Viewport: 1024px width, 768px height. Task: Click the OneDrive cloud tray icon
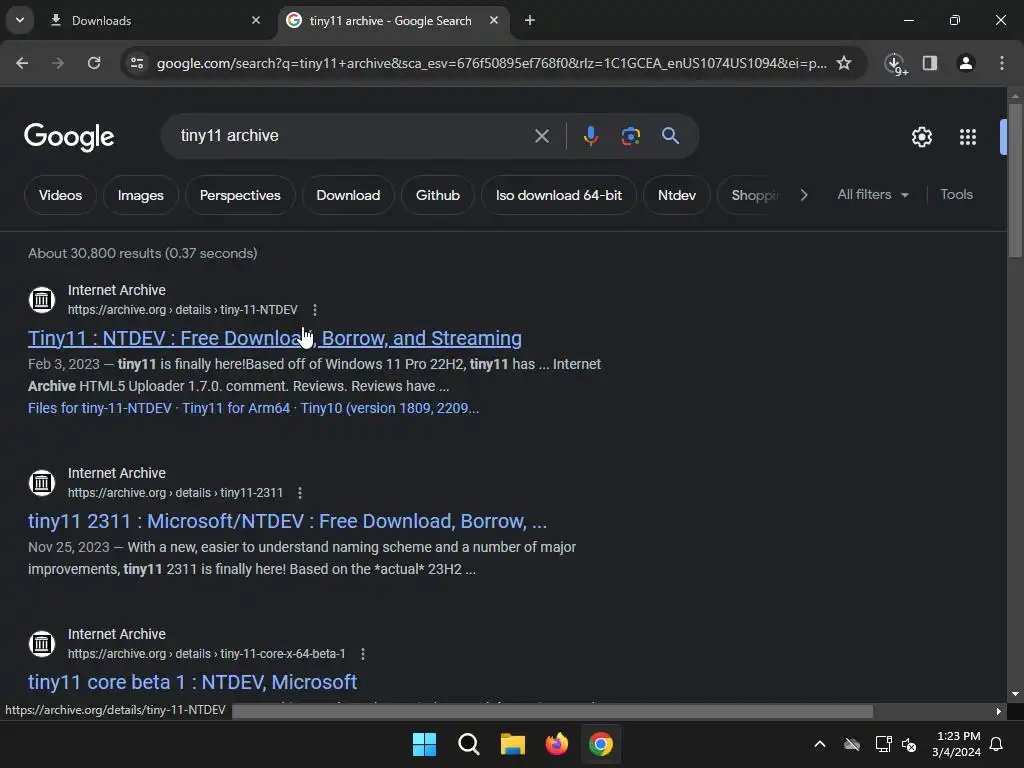[852, 744]
